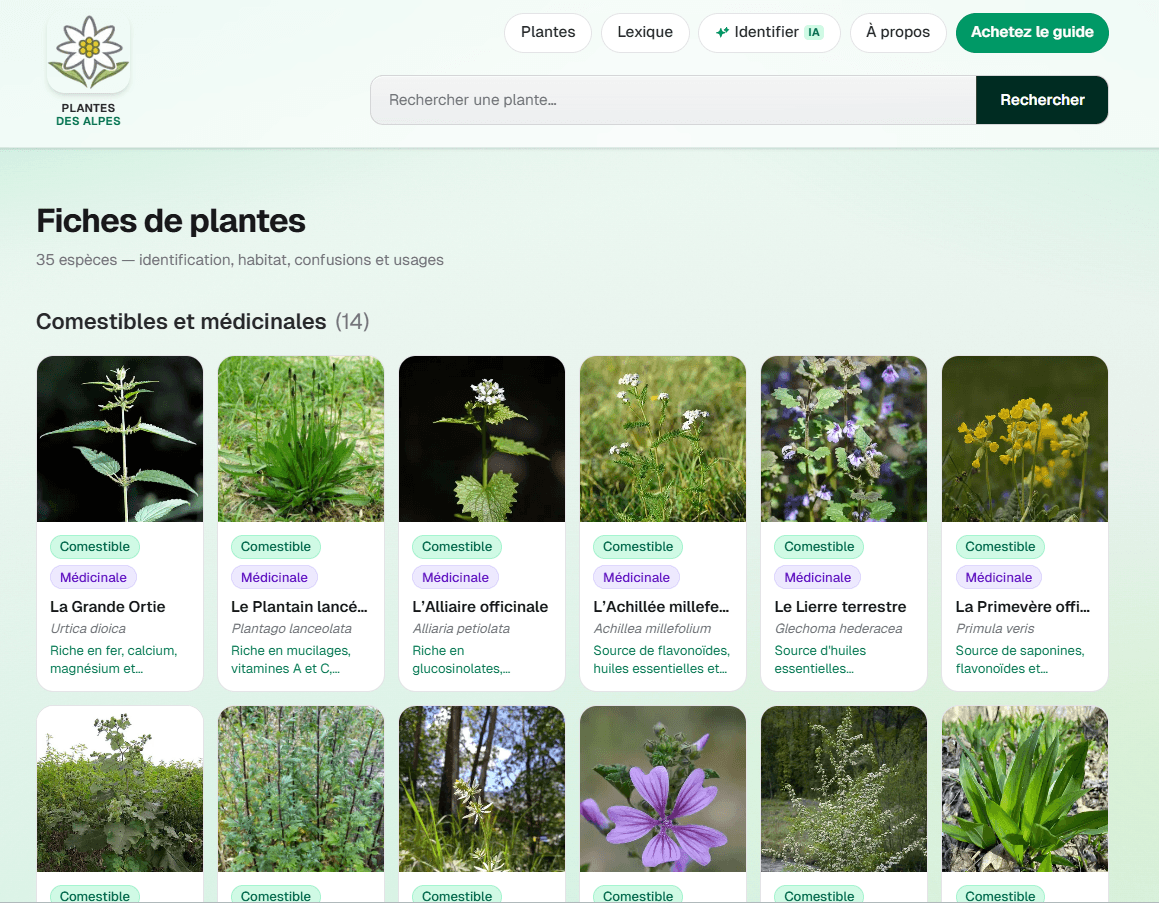The image size is (1159, 903).
Task: Click the 35 espèces subtitle
Action: coord(239,260)
